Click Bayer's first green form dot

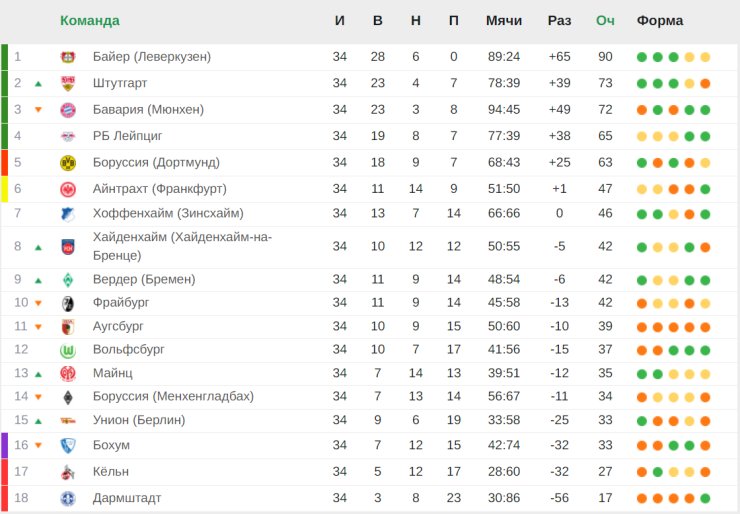click(x=641, y=57)
